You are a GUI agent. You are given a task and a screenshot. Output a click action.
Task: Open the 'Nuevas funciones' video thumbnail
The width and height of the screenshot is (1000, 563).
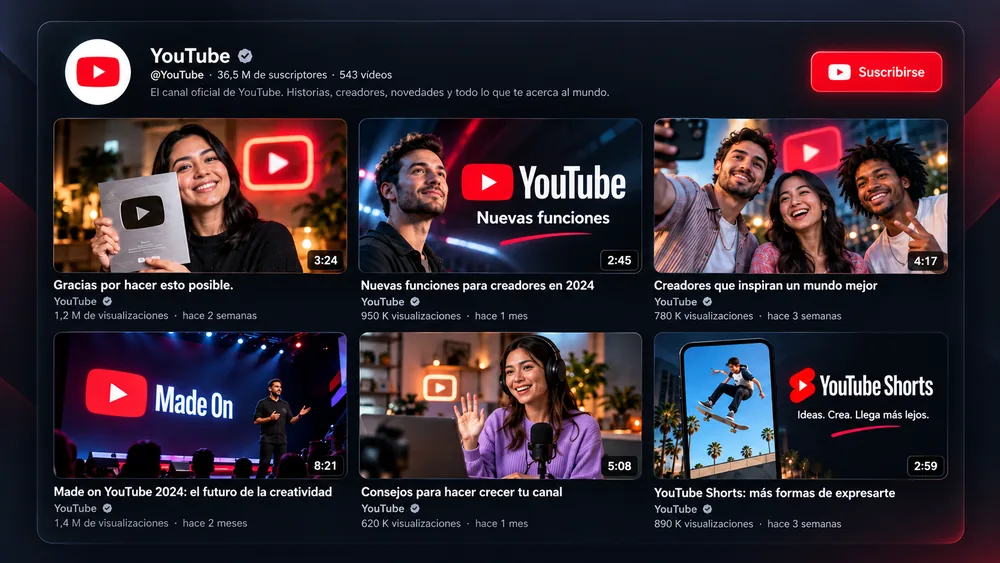(500, 196)
